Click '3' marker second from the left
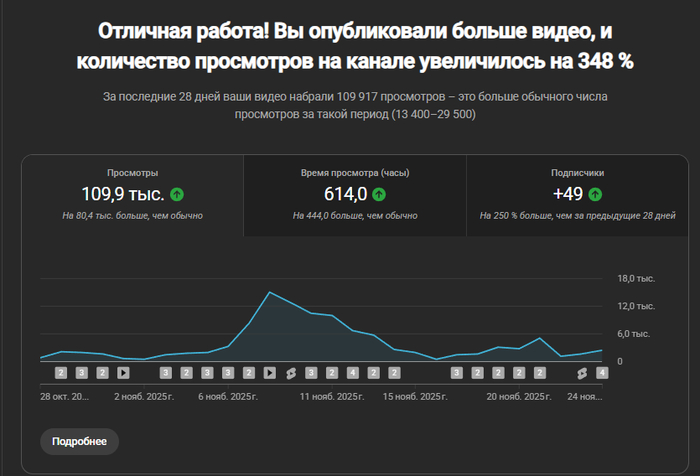Viewport: 700px width, 476px height. tap(81, 373)
